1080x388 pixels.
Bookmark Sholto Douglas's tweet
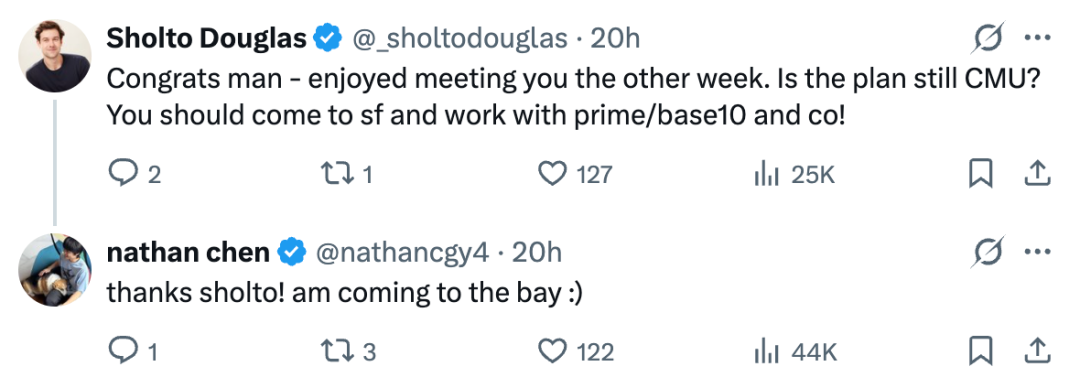click(x=980, y=174)
